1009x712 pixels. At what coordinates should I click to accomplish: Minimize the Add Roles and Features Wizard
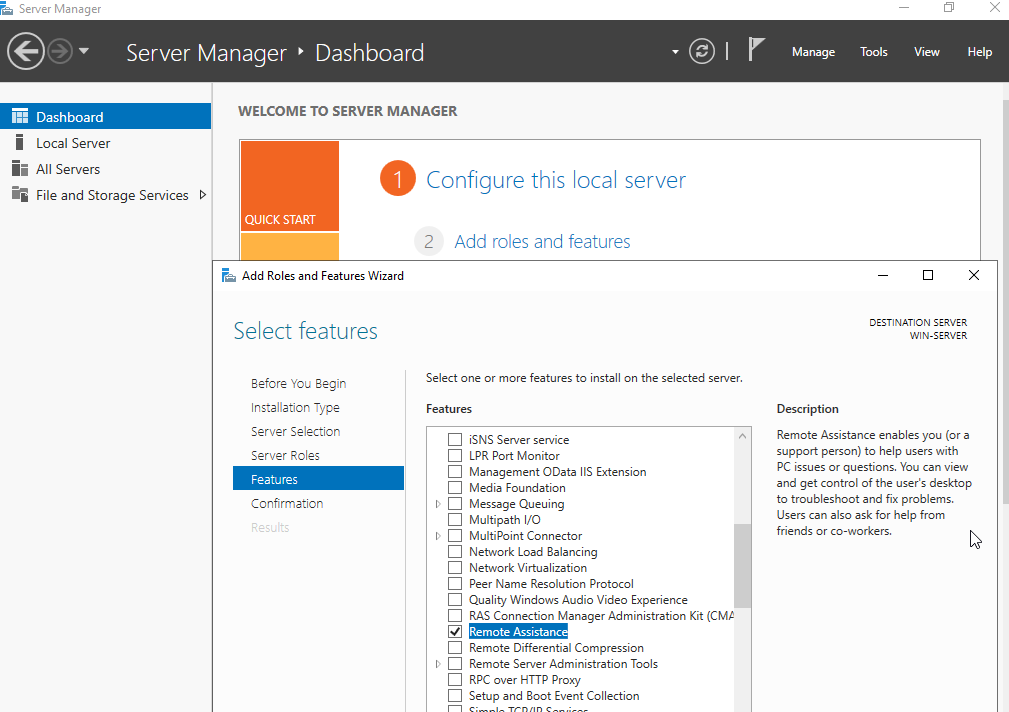pos(883,276)
